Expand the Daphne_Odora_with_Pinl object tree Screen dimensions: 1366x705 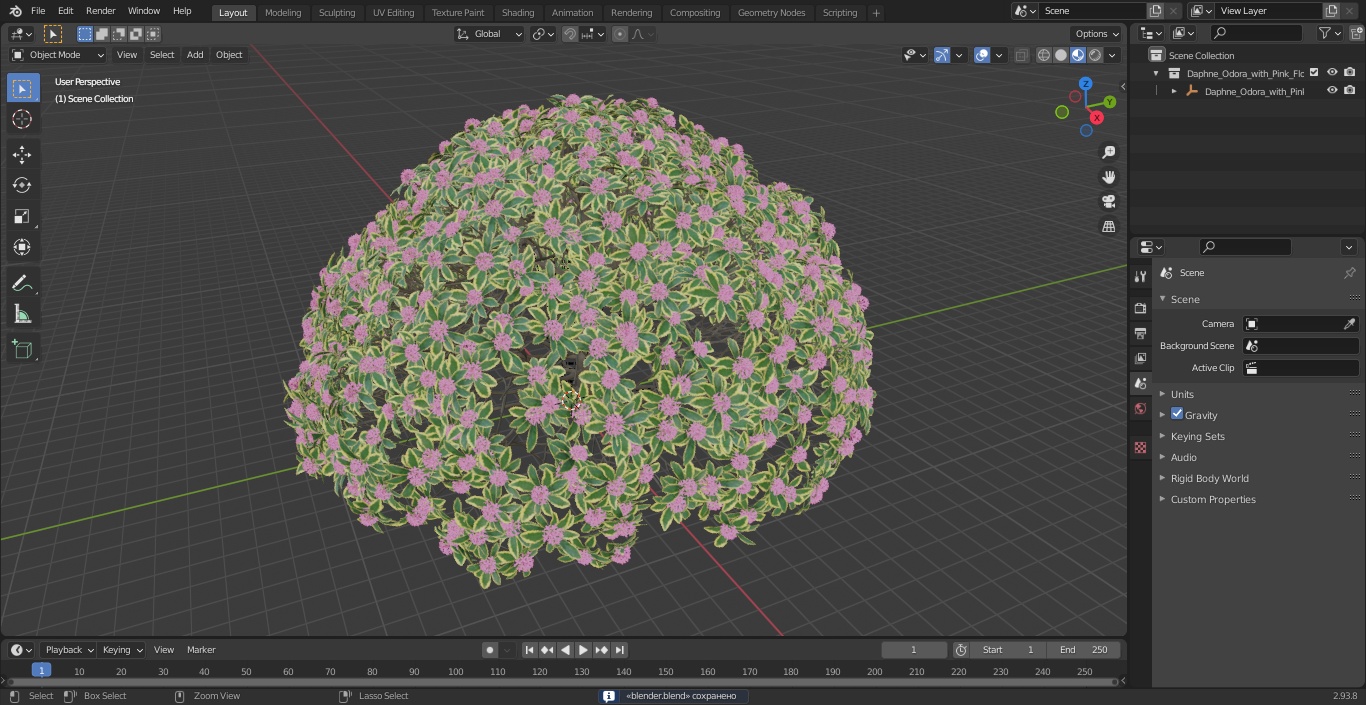pyautogui.click(x=1174, y=91)
